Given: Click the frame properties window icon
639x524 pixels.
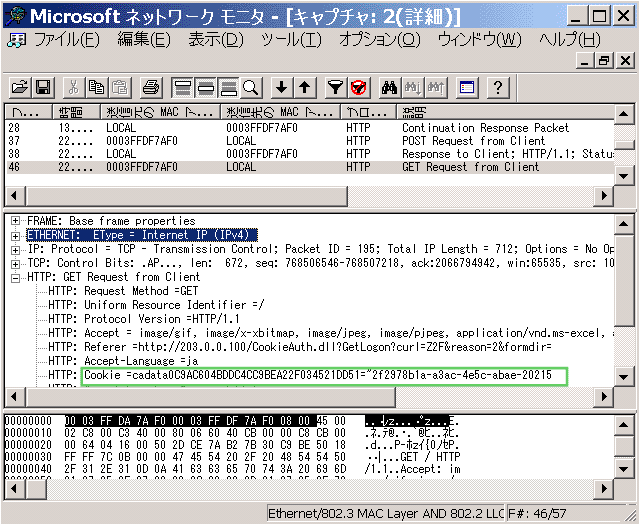Looking at the screenshot, I should coord(467,88).
